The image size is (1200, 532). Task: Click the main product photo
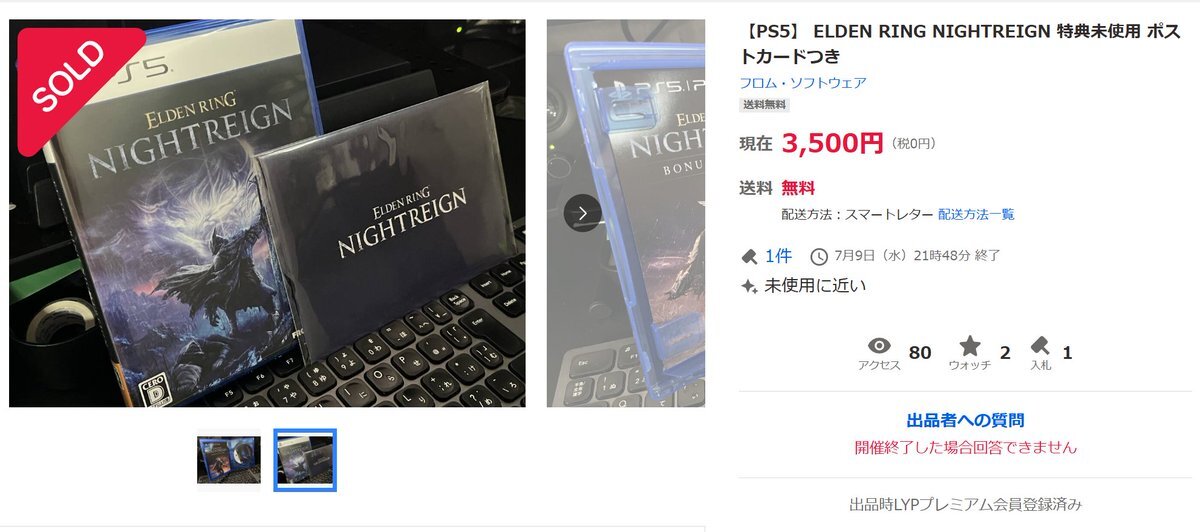(x=267, y=213)
